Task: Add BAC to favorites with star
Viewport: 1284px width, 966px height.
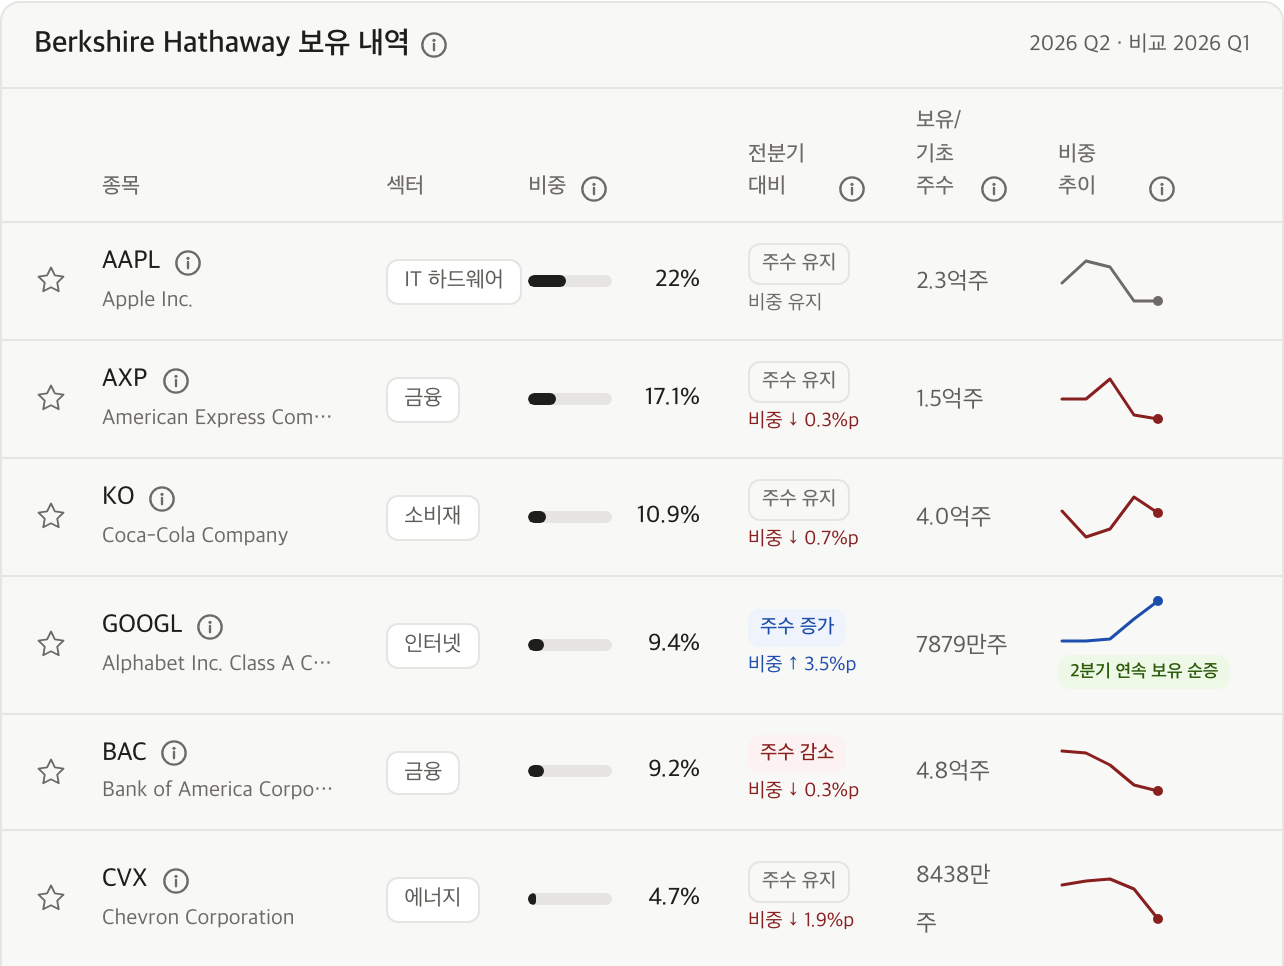Action: tap(51, 772)
